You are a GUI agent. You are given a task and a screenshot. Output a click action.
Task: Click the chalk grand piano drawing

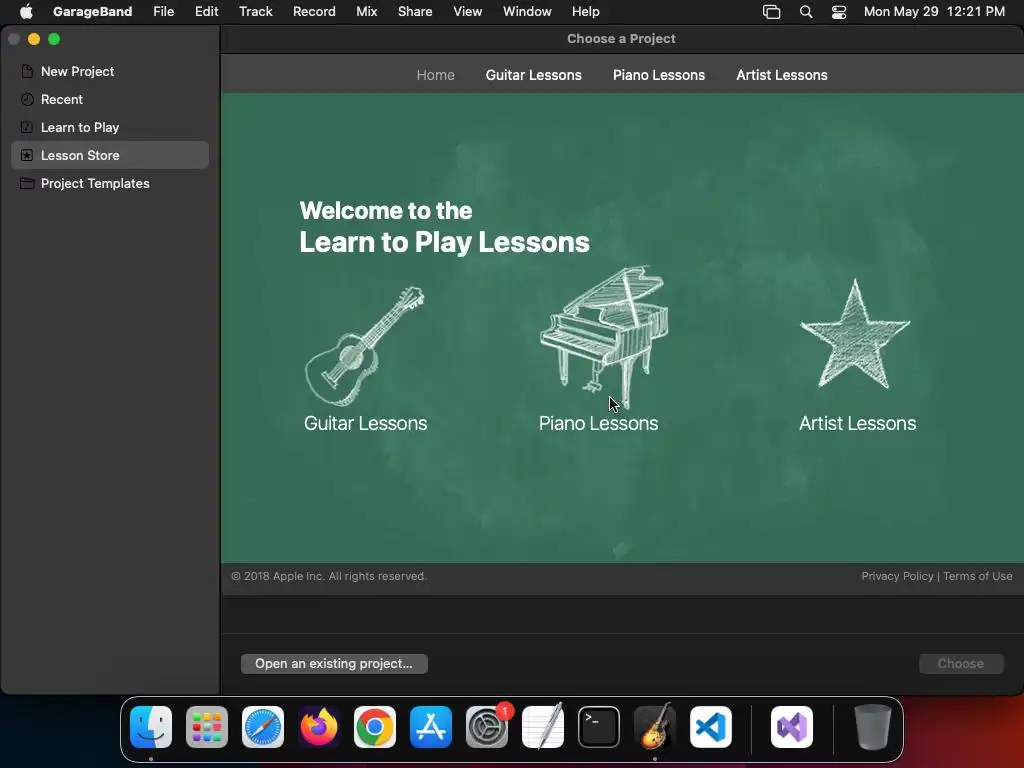[x=603, y=336]
